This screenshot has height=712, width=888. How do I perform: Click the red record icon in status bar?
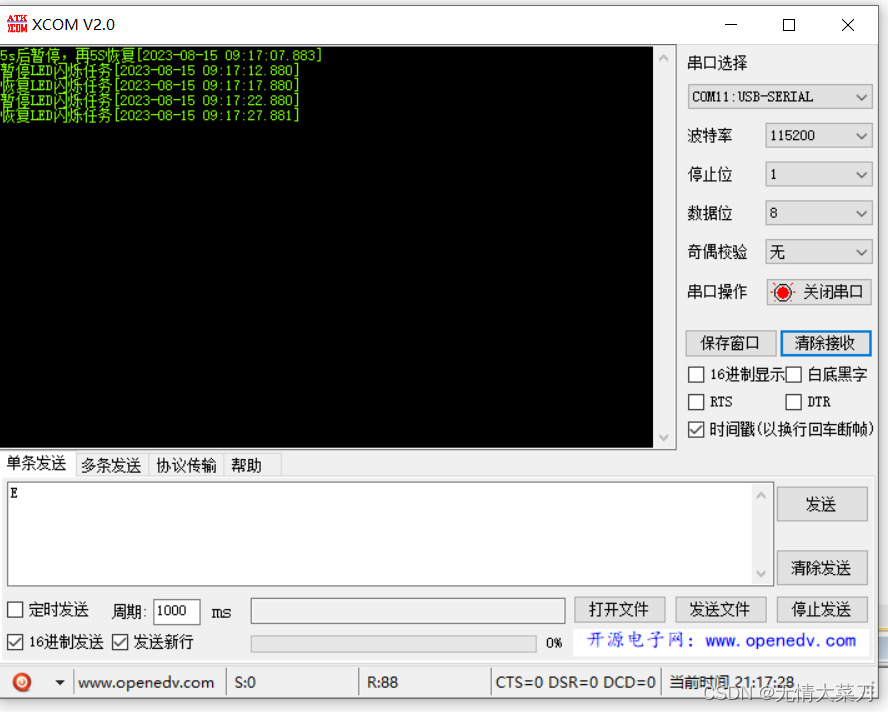coord(21,681)
